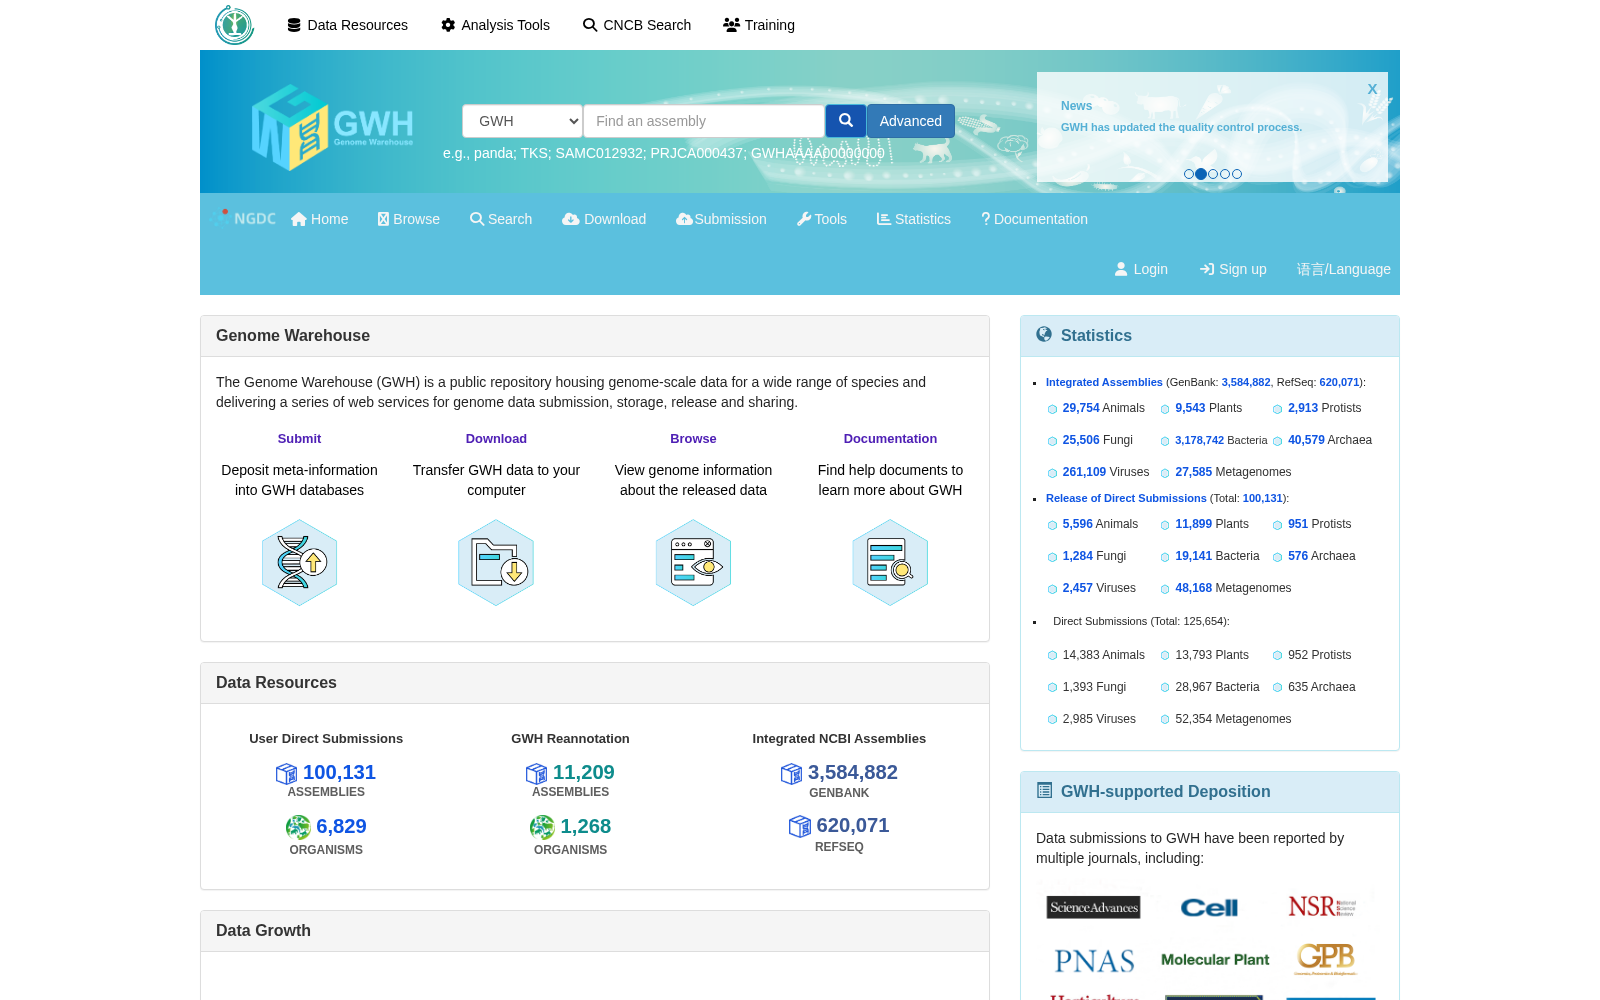The image size is (1600, 1000).
Task: Open the 语言/Language selector
Action: tap(1344, 269)
